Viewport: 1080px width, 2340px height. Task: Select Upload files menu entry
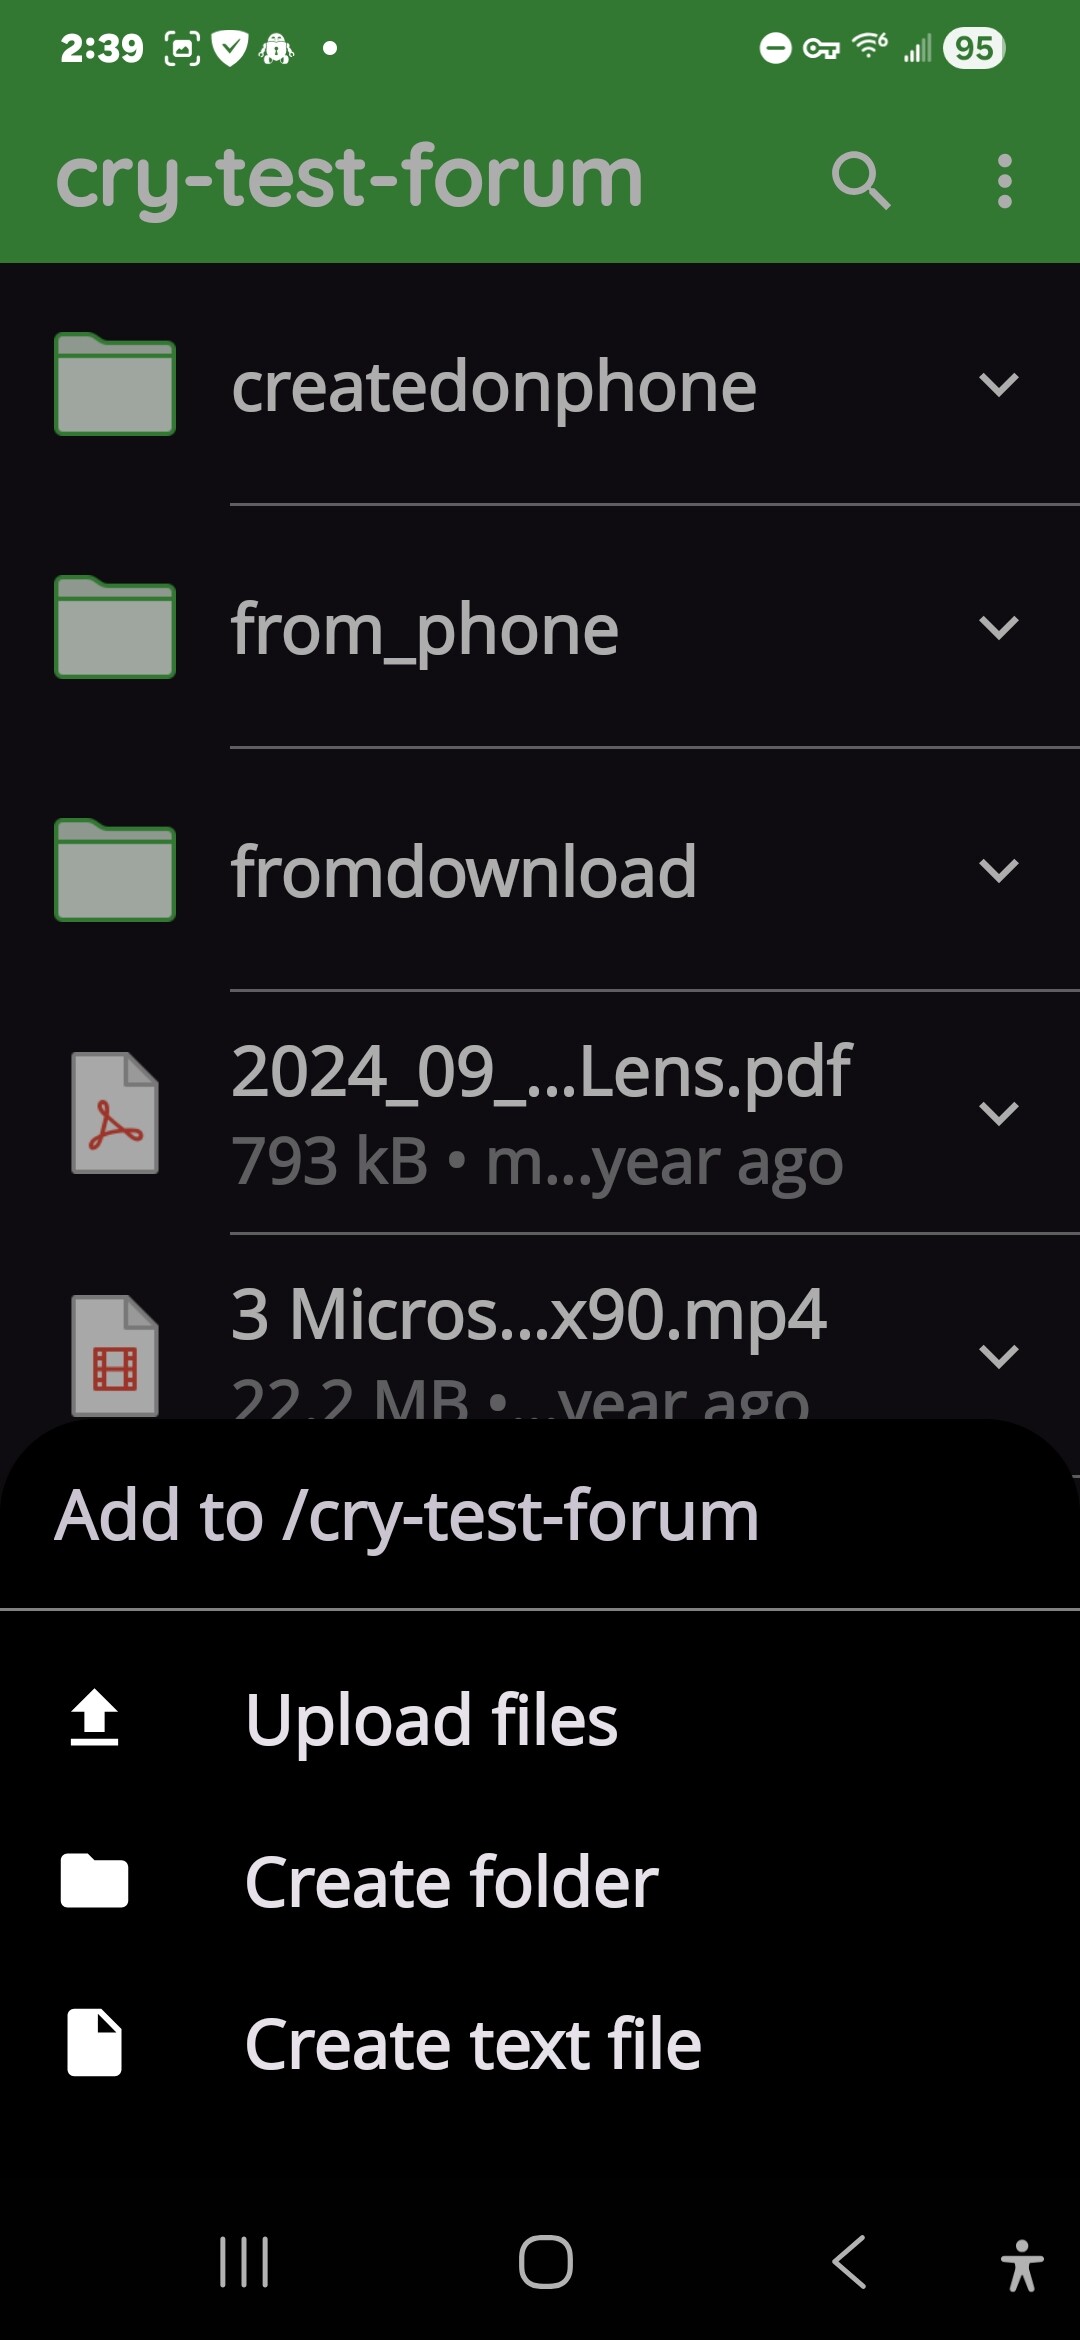(x=431, y=1720)
